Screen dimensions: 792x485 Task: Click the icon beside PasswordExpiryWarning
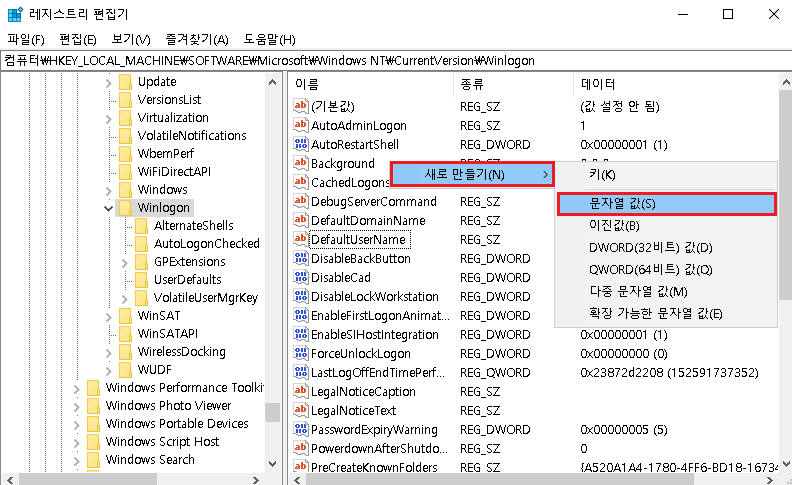[x=300, y=430]
